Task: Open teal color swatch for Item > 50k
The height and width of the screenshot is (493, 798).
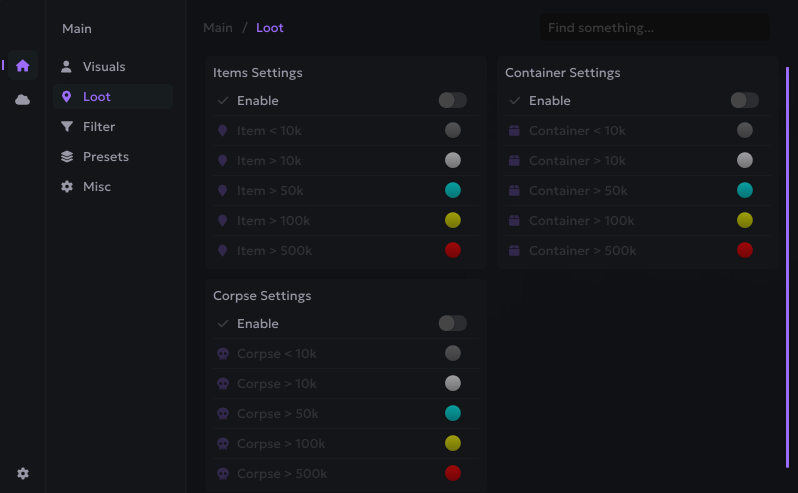Action: pyautogui.click(x=453, y=191)
